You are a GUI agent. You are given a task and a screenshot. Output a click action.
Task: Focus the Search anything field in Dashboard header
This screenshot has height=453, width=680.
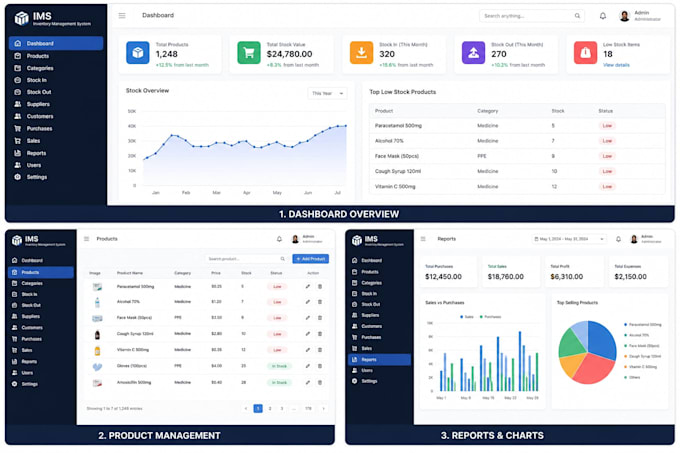[x=532, y=16]
